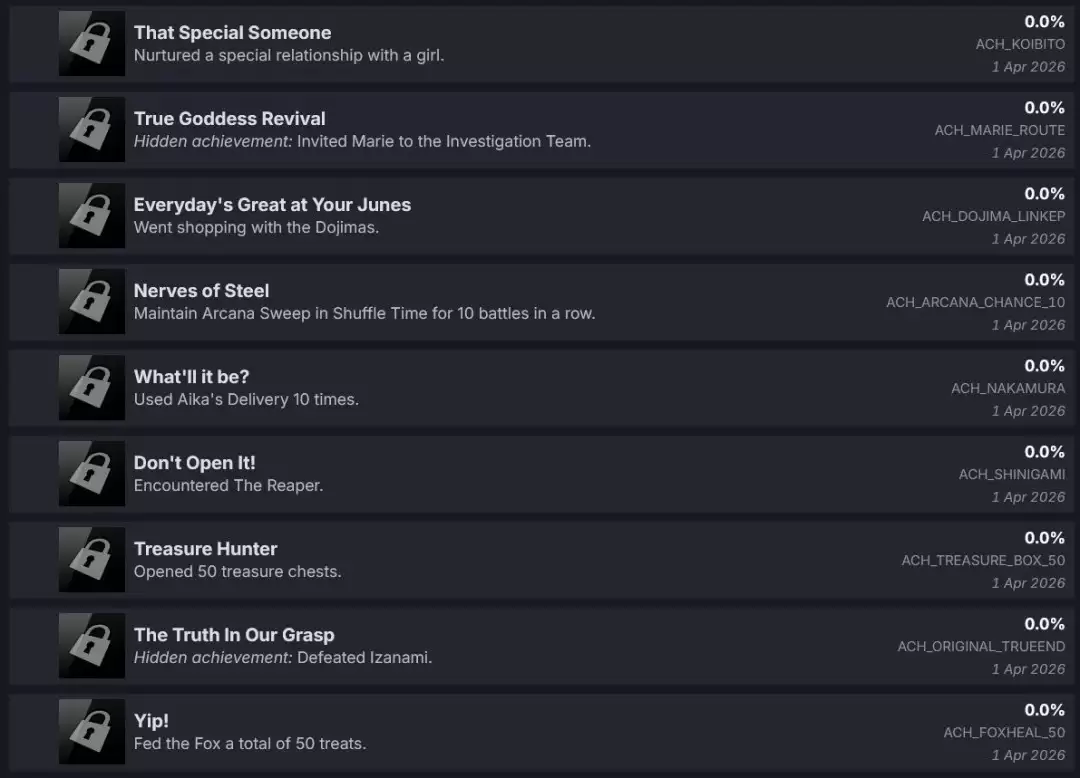Select the Nerves of Steel achievement title
1080x778 pixels.
pos(201,291)
